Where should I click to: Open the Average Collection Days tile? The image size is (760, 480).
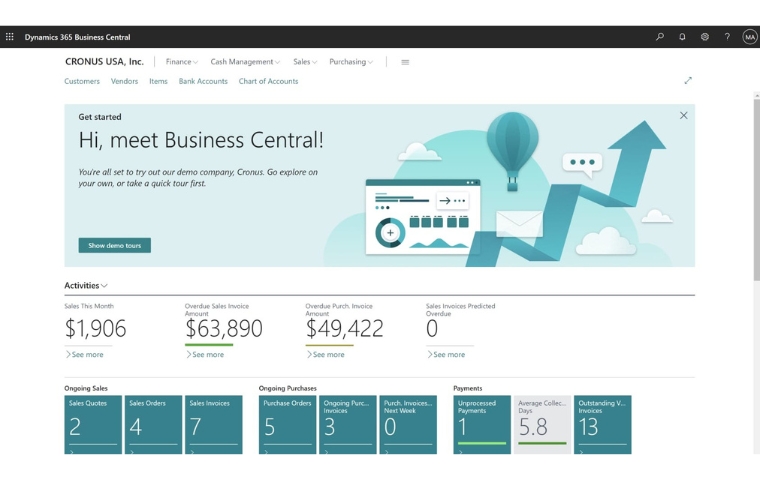(542, 425)
